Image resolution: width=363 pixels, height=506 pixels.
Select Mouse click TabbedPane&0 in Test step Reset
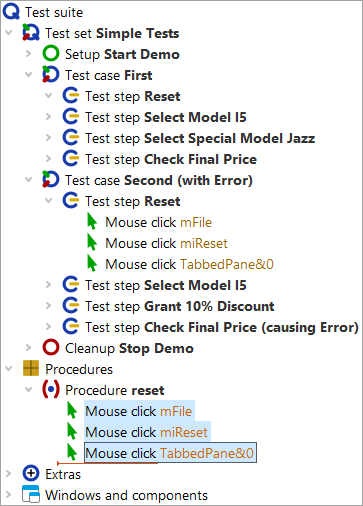pos(189,264)
